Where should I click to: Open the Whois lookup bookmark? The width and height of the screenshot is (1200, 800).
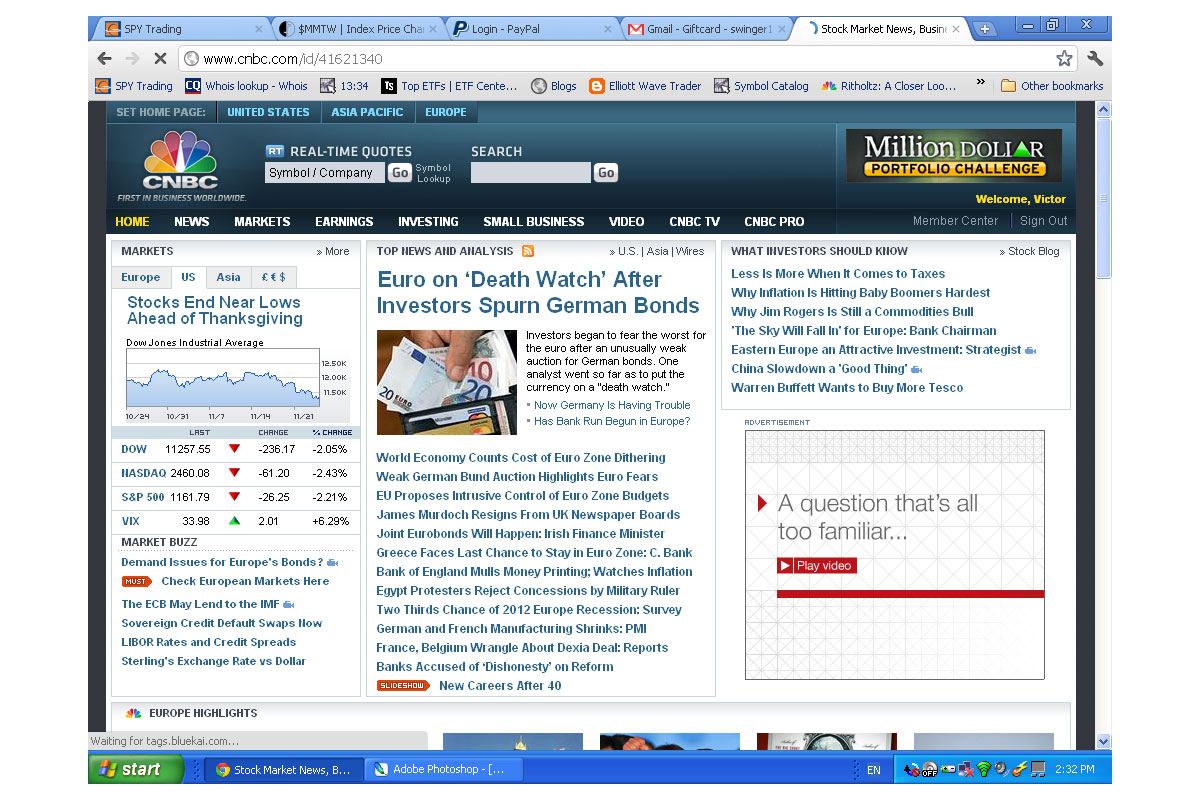[x=246, y=86]
